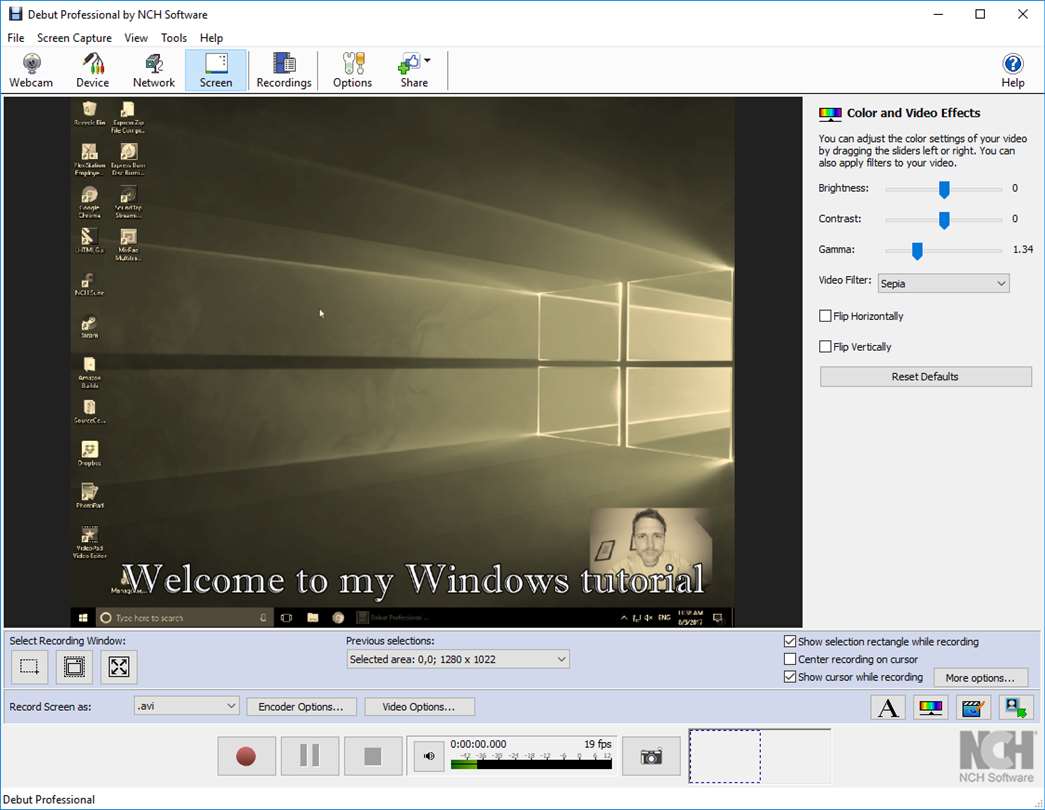Select the window selection tool

[74, 666]
